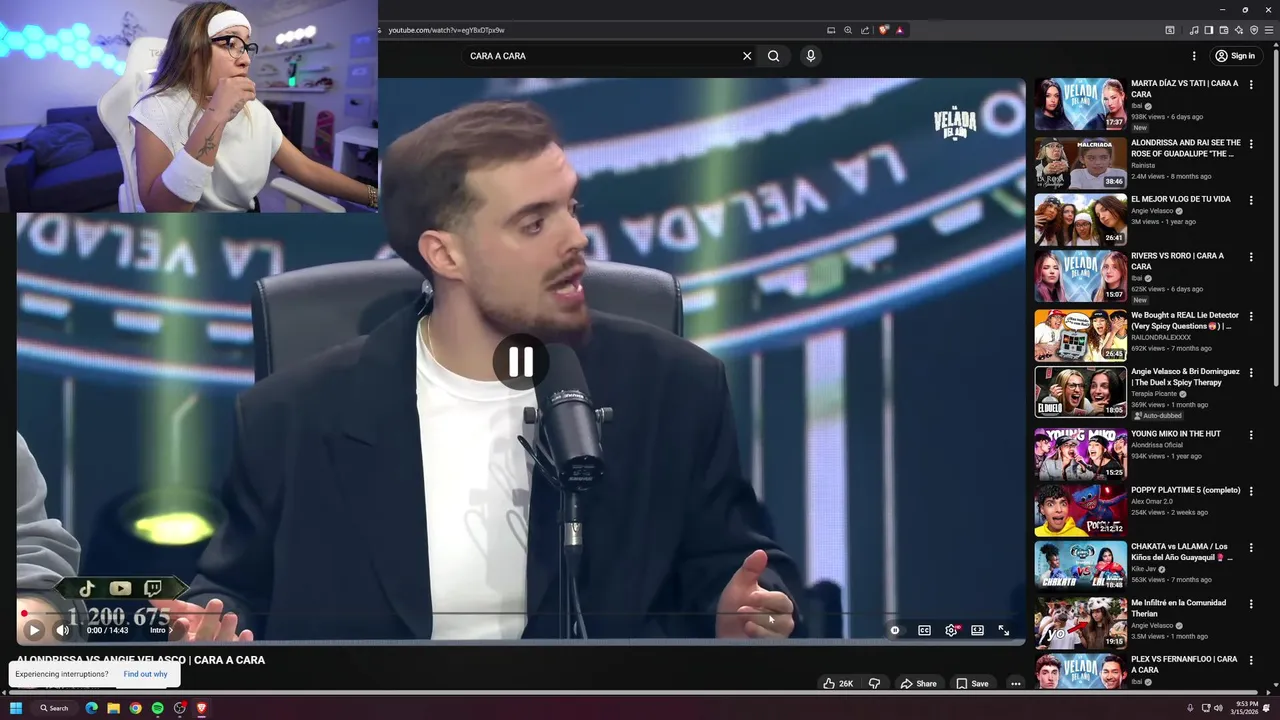Screen dimensions: 1280x720
Task: Save the video to a playlist
Action: click(971, 684)
